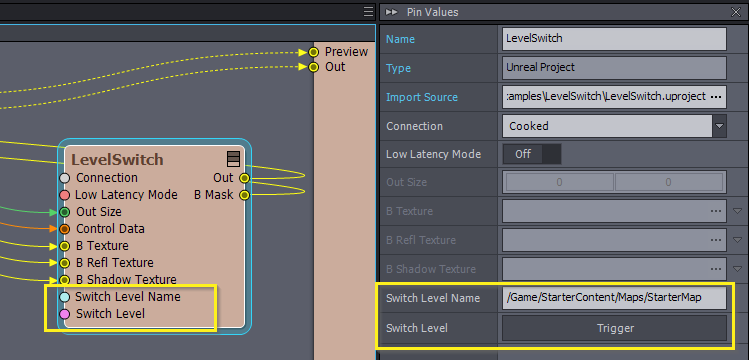Click Low Latency Mode label in Pin Values
The width and height of the screenshot is (749, 360).
pyautogui.click(x=433, y=155)
